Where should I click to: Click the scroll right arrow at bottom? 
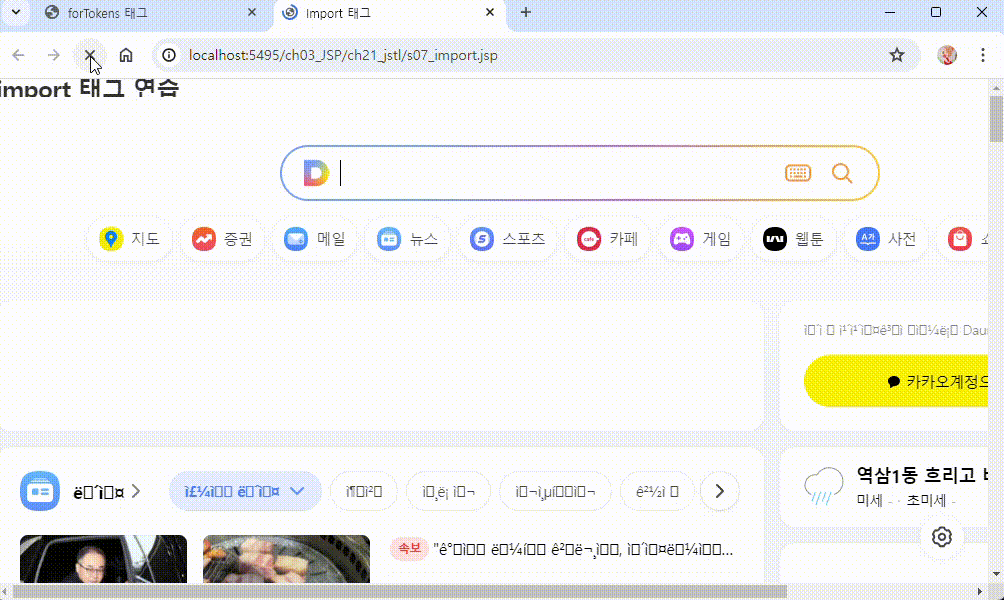pyautogui.click(x=980, y=591)
